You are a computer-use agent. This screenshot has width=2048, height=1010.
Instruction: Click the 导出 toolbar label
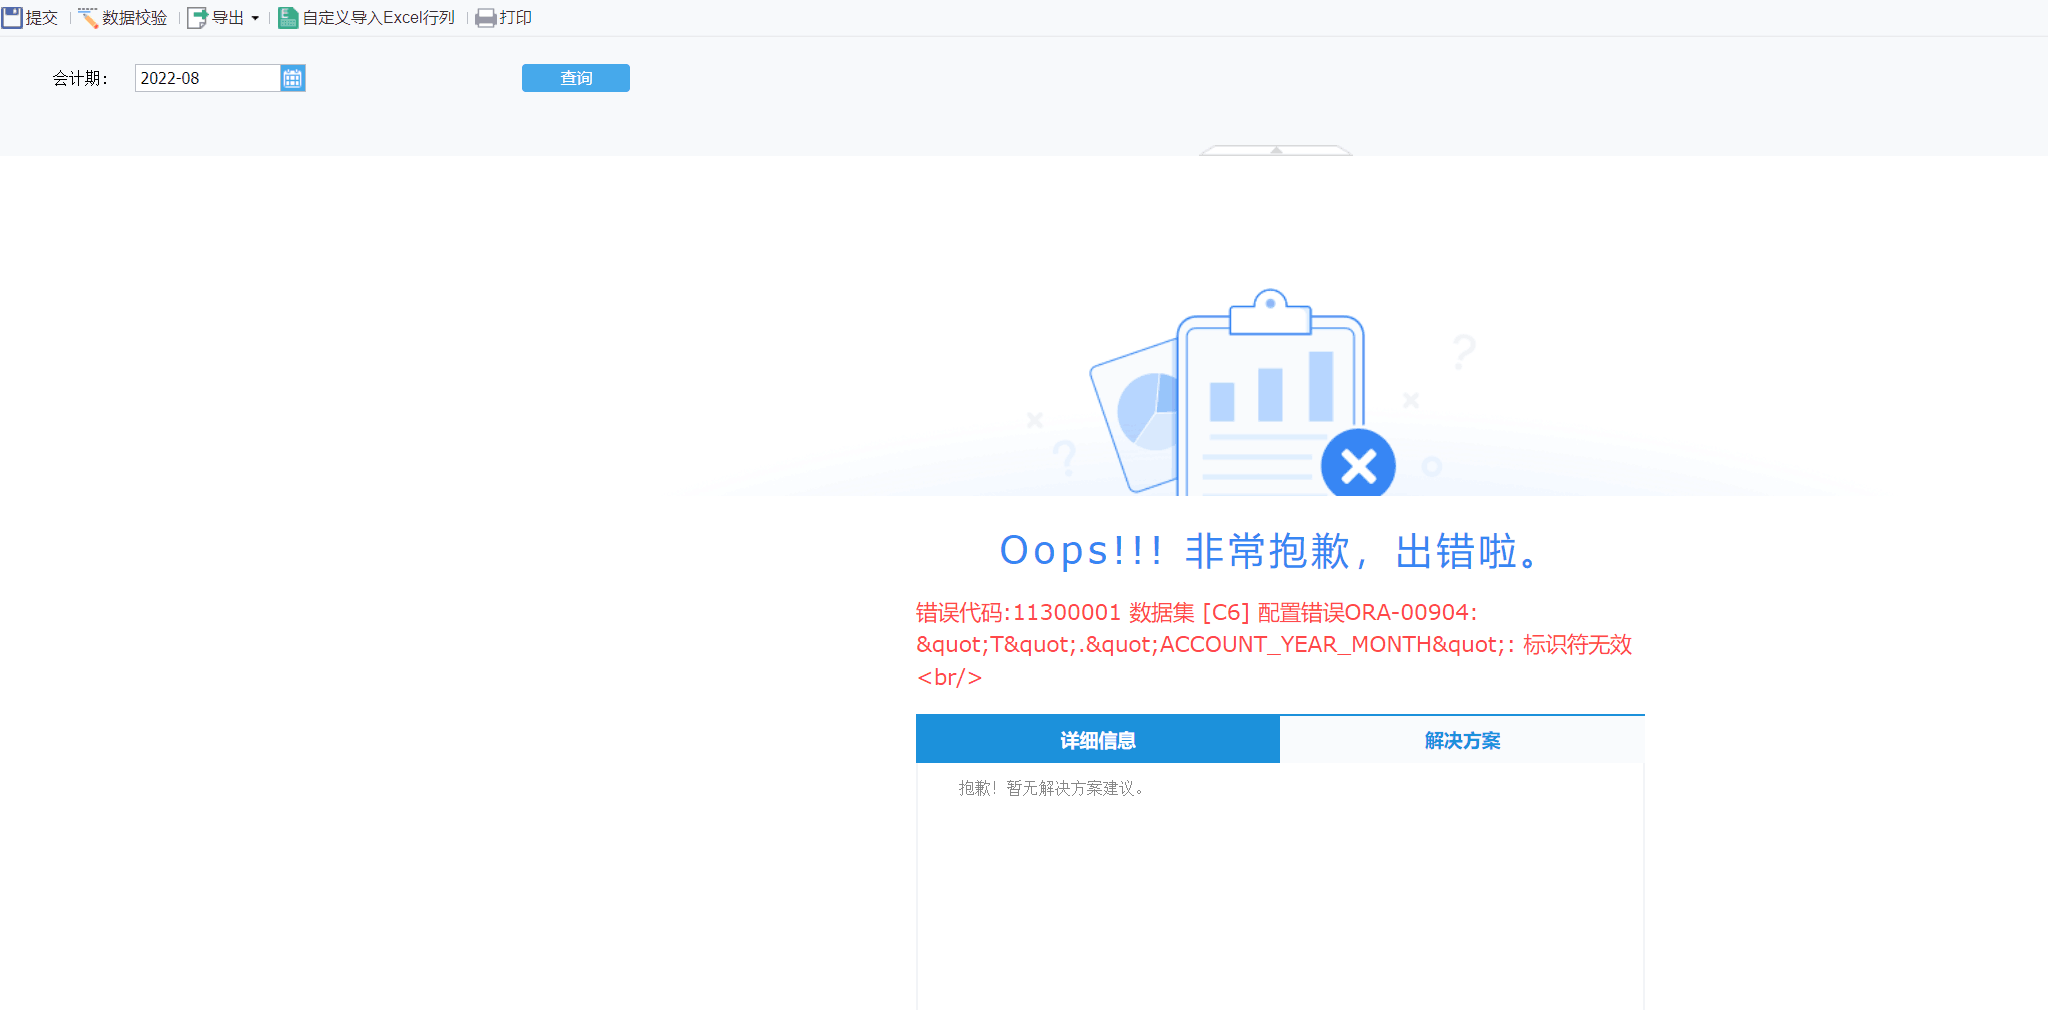tap(228, 18)
